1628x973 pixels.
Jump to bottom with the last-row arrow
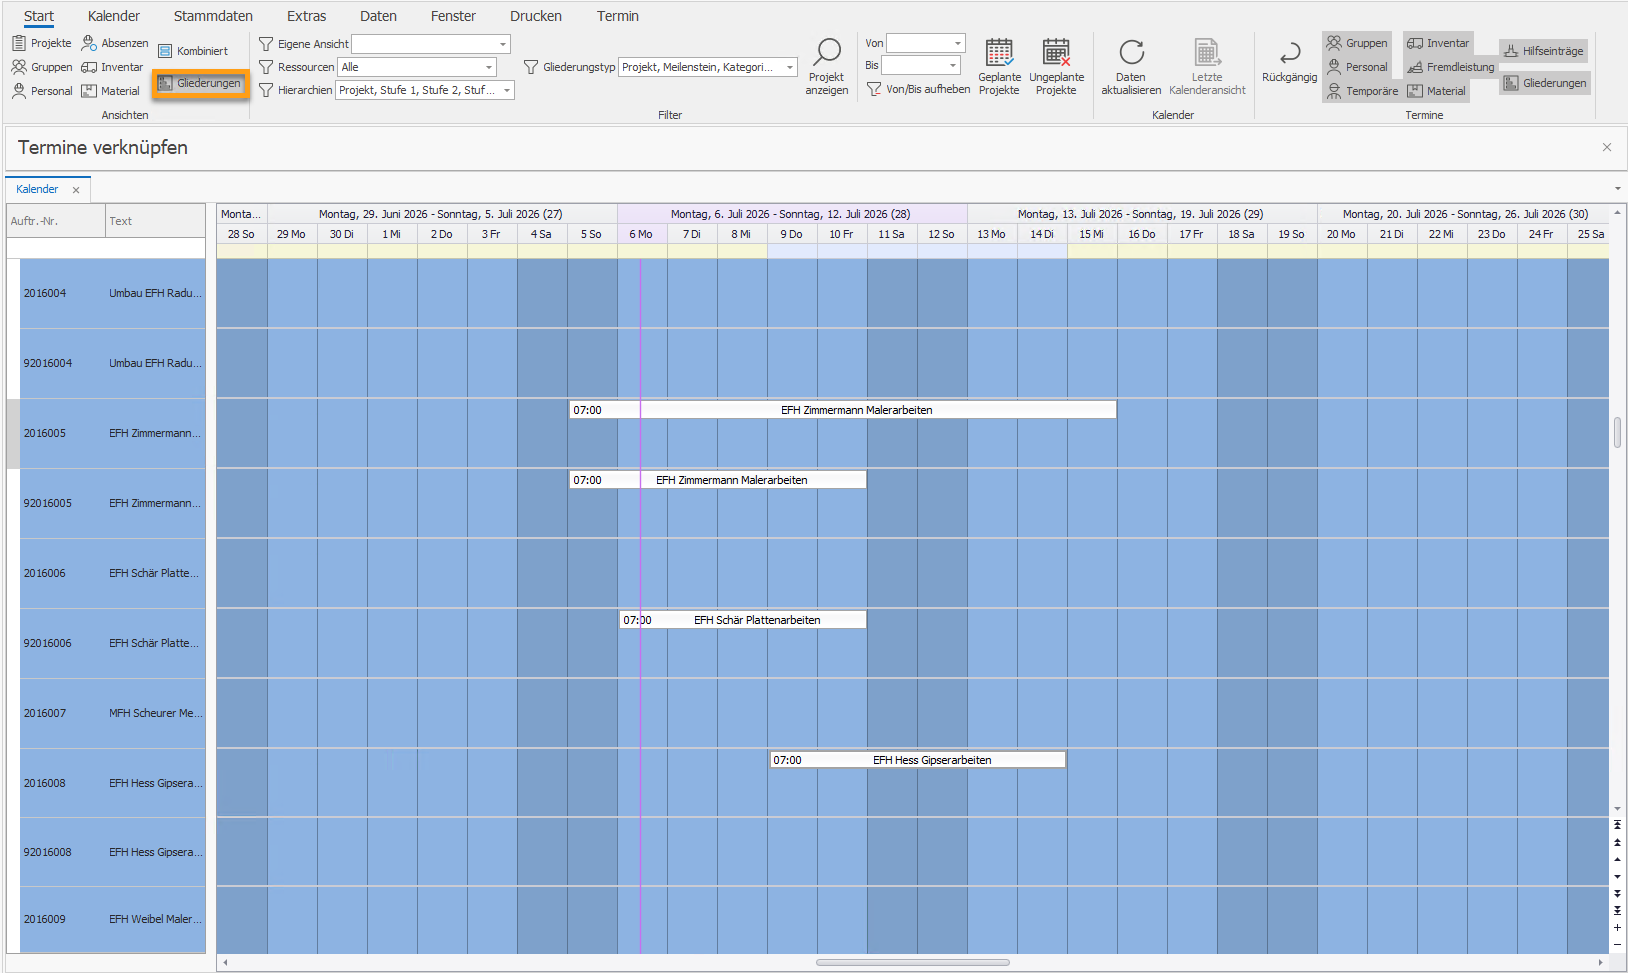(1617, 910)
